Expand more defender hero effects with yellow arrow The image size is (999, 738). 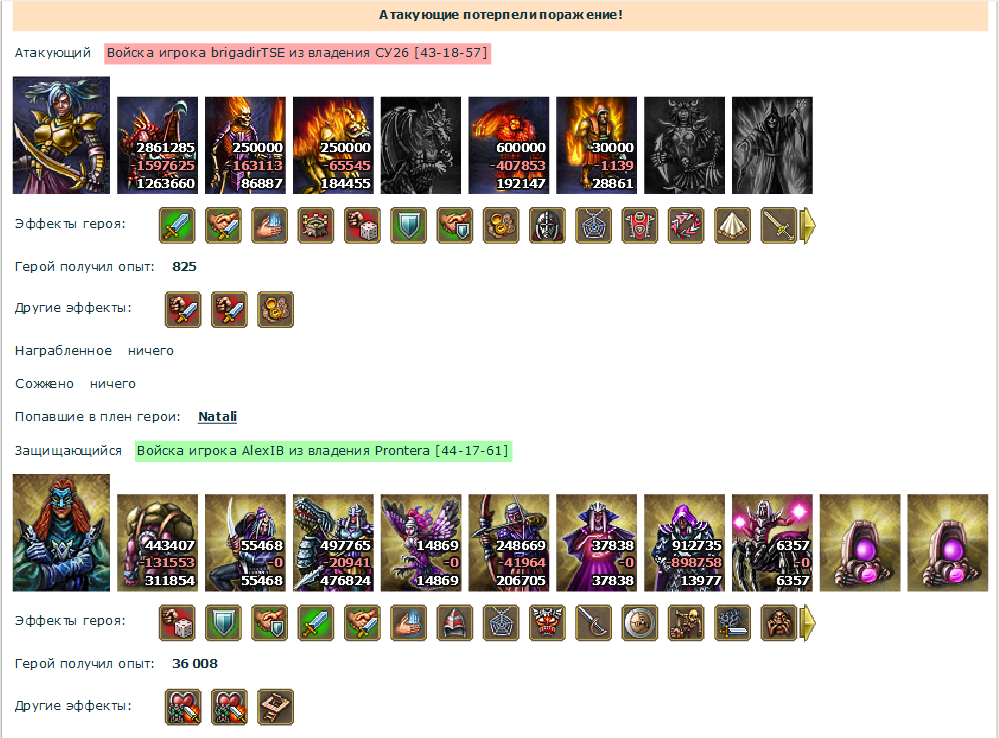(808, 623)
